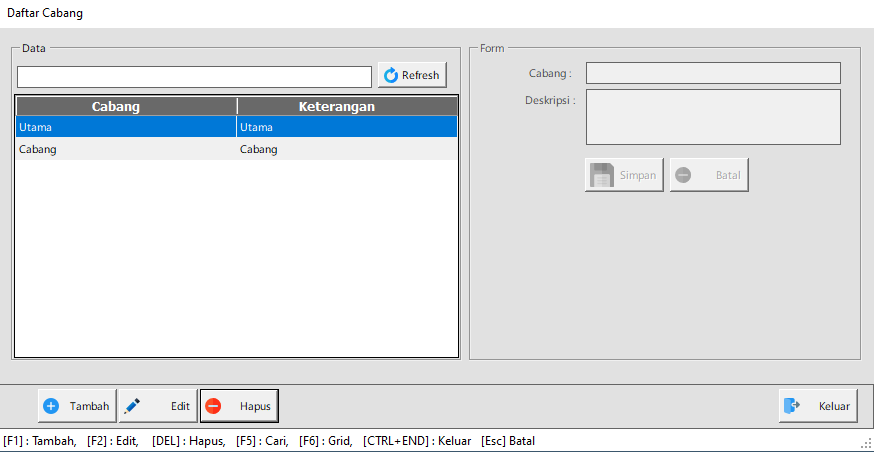
Task: Click the Daftar Cabang window title
Action: 45,13
